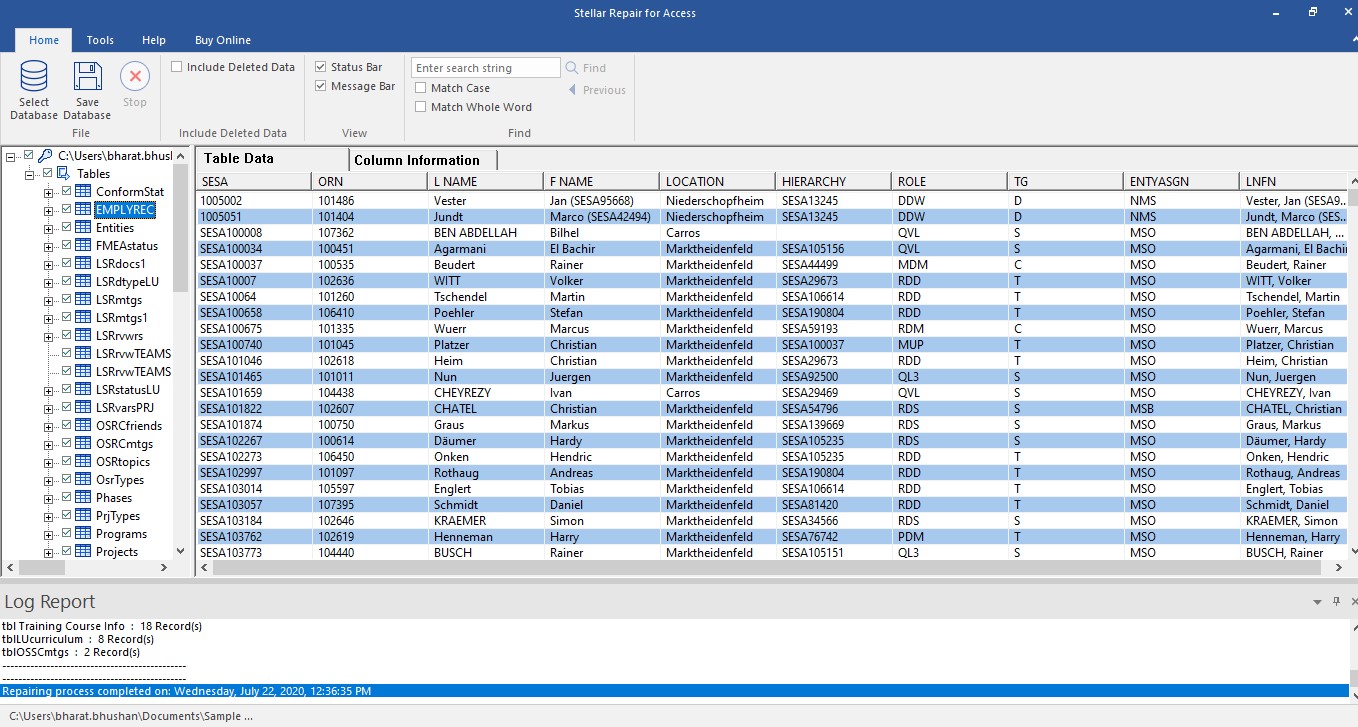Open the Tools ribbon tab

pos(100,40)
